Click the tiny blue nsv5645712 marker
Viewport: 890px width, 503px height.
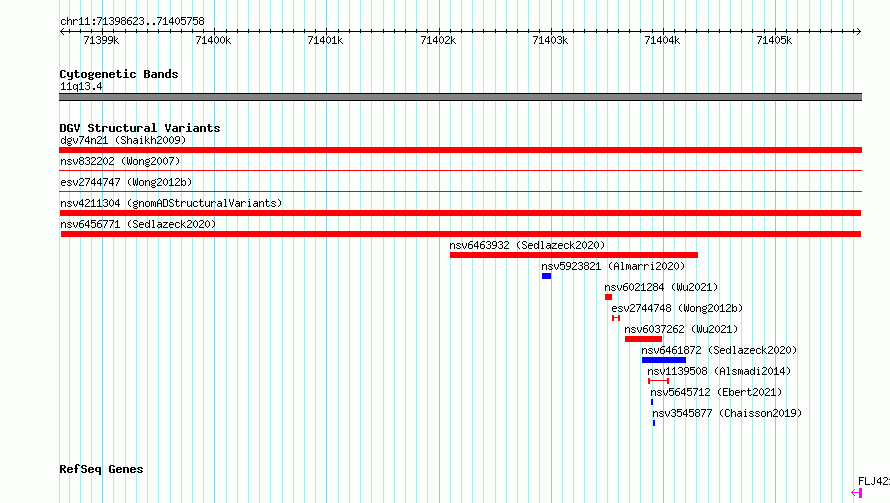(652, 402)
